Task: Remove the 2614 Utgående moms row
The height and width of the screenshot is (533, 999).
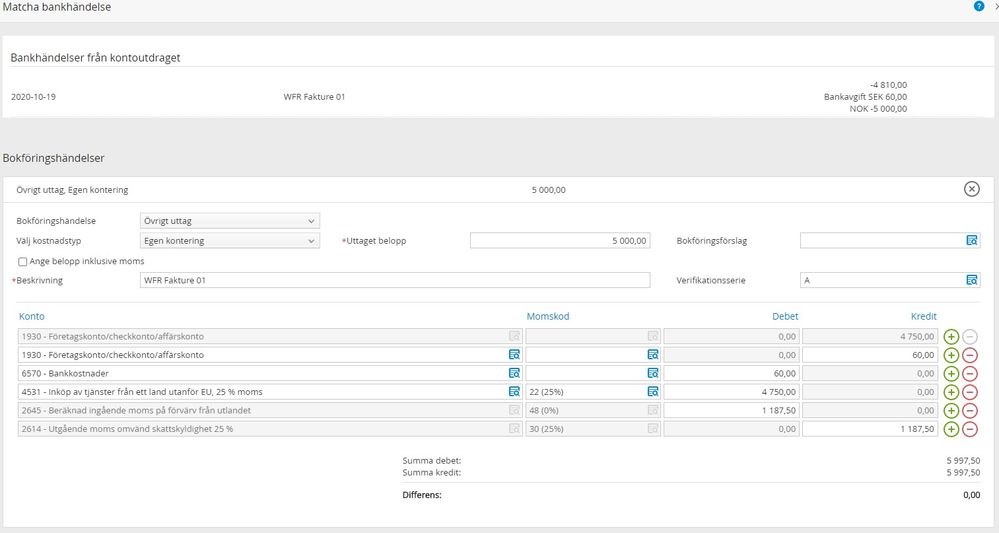Action: [970, 429]
